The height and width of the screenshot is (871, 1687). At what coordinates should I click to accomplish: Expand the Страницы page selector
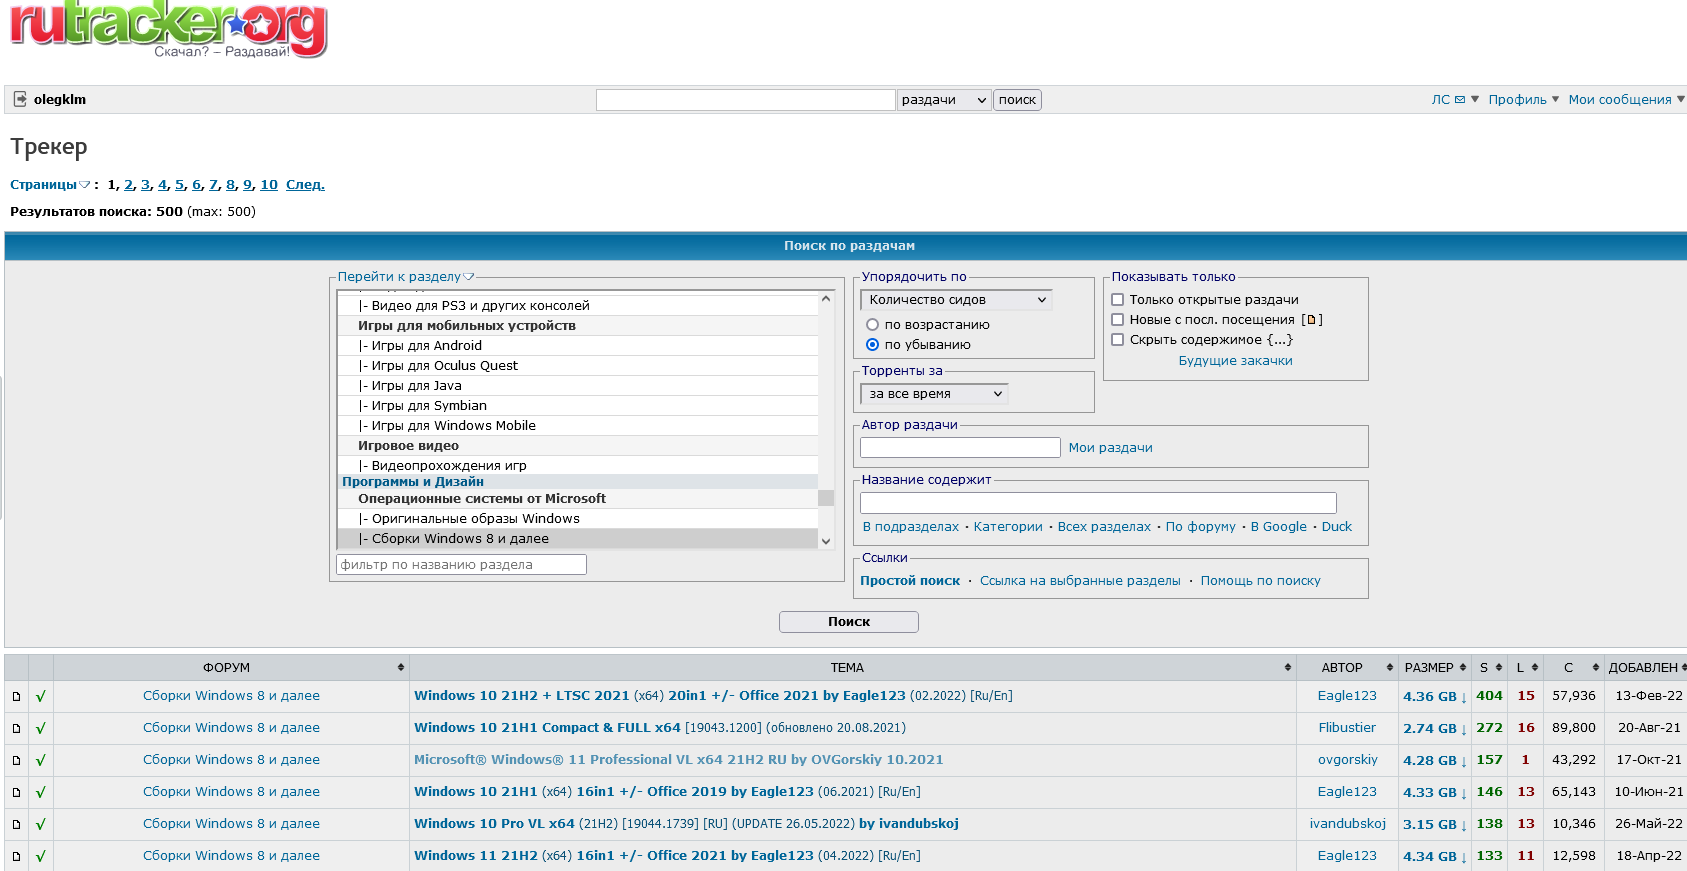click(x=50, y=185)
